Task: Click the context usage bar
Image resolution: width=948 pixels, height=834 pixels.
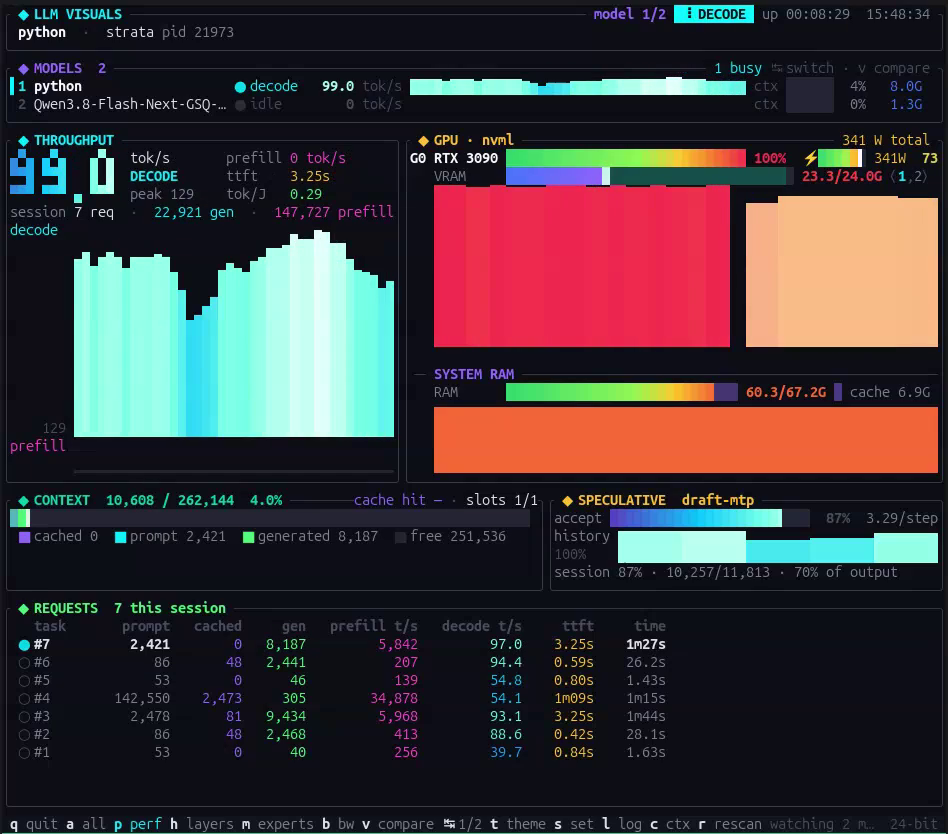Action: pyautogui.click(x=270, y=518)
